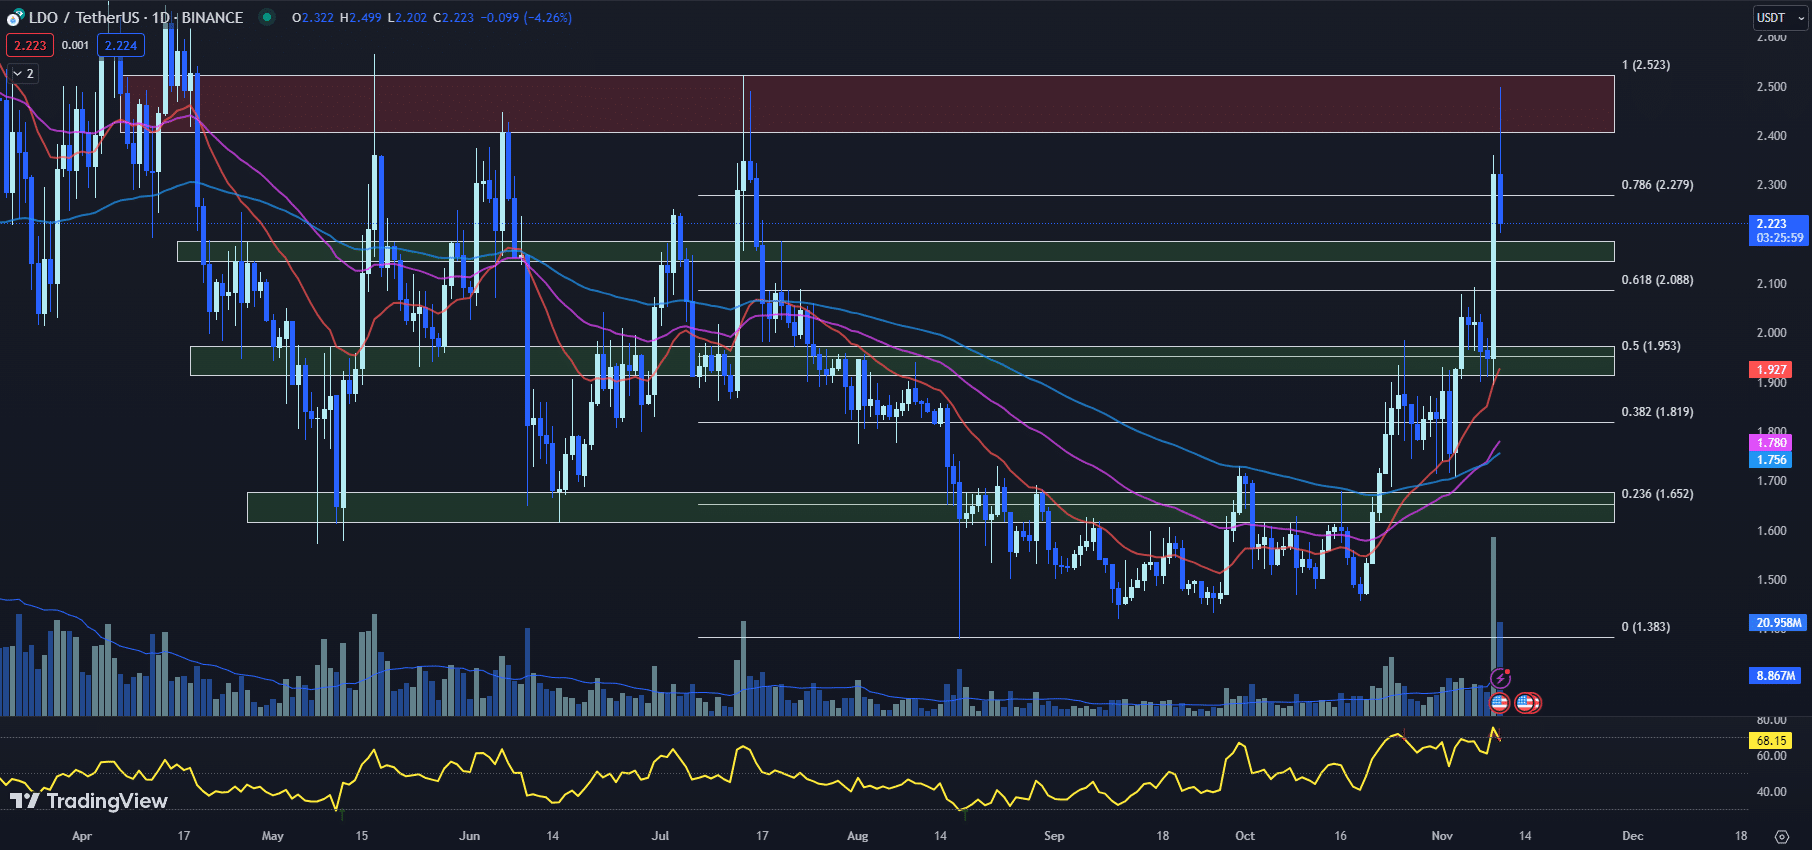The height and width of the screenshot is (850, 1812).
Task: Click the green market status indicator
Action: (267, 17)
